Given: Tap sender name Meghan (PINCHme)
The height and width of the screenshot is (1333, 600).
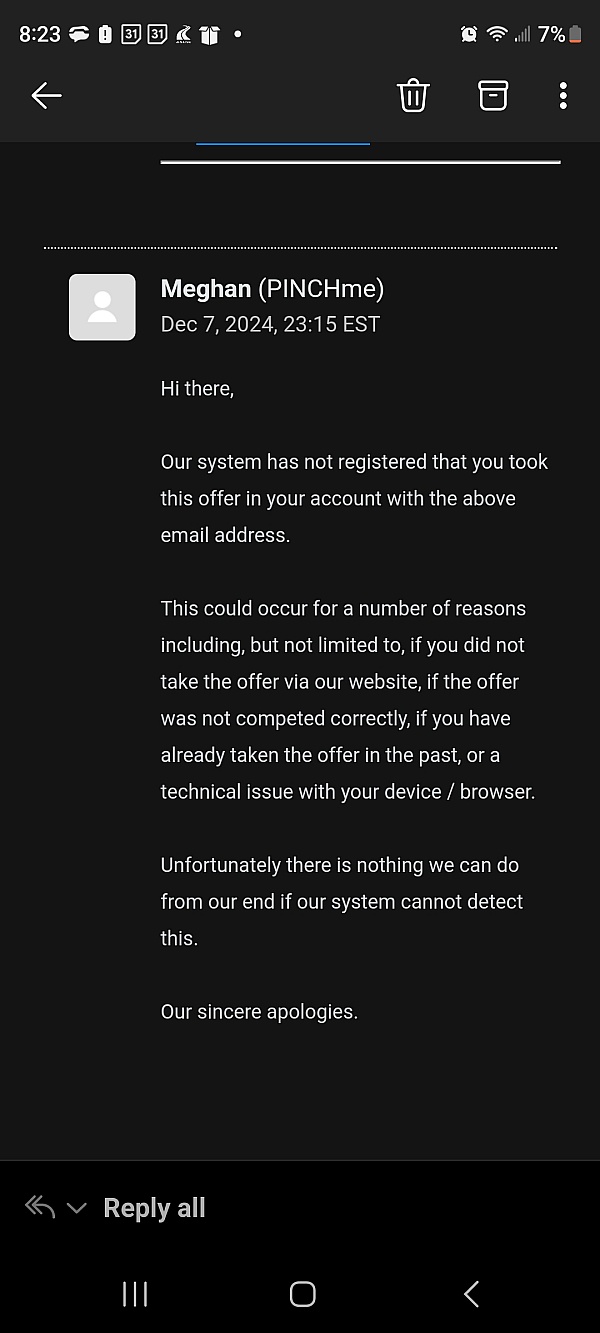Looking at the screenshot, I should pos(272,289).
